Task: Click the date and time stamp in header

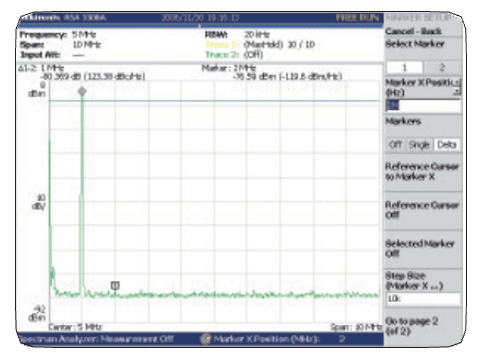Action: 200,17
